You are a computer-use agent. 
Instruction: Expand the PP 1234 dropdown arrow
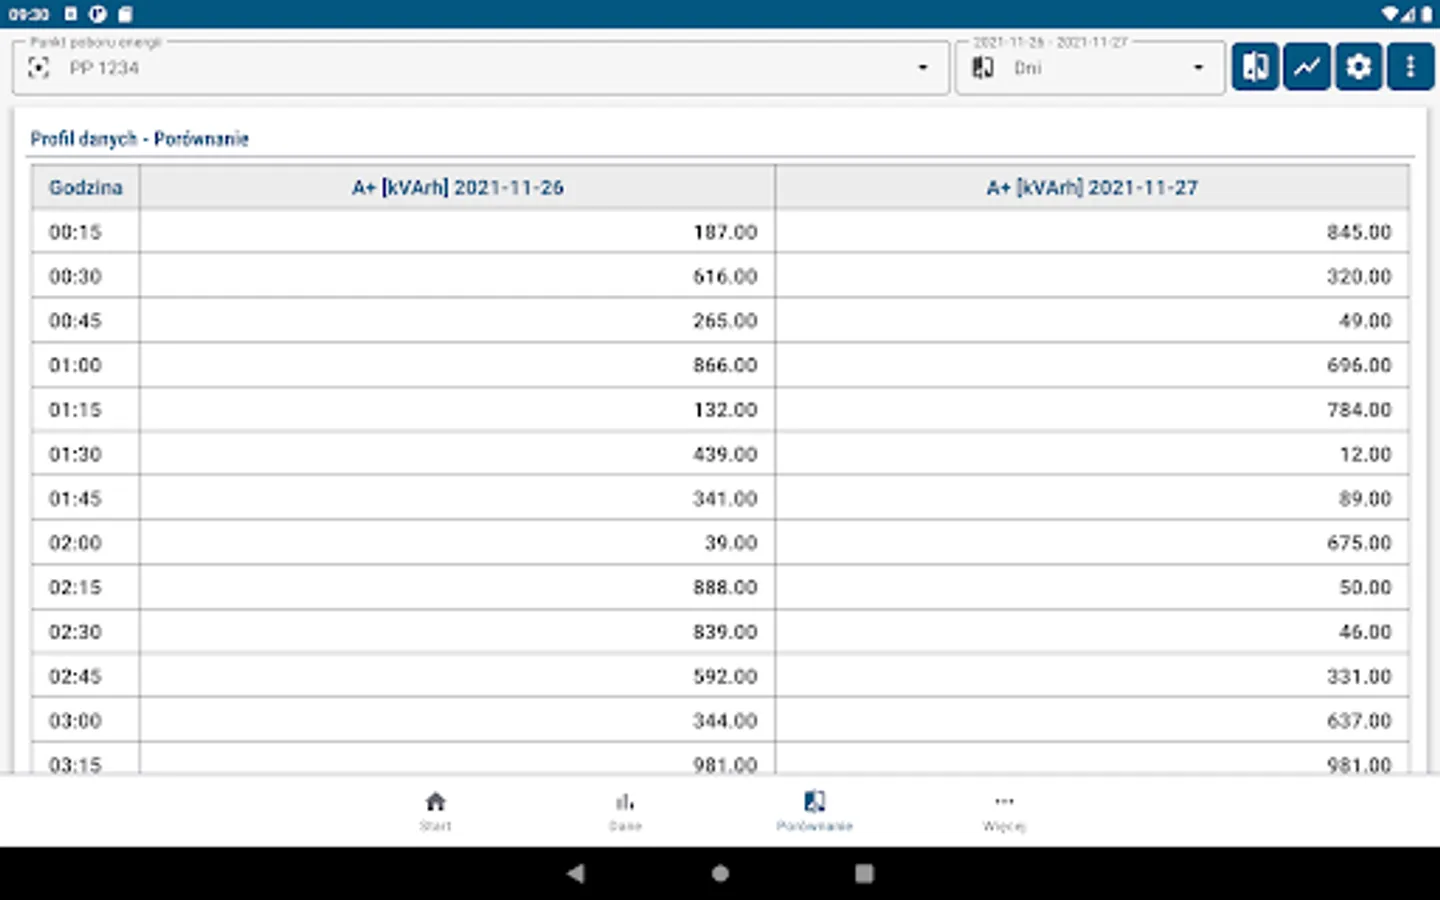point(922,68)
